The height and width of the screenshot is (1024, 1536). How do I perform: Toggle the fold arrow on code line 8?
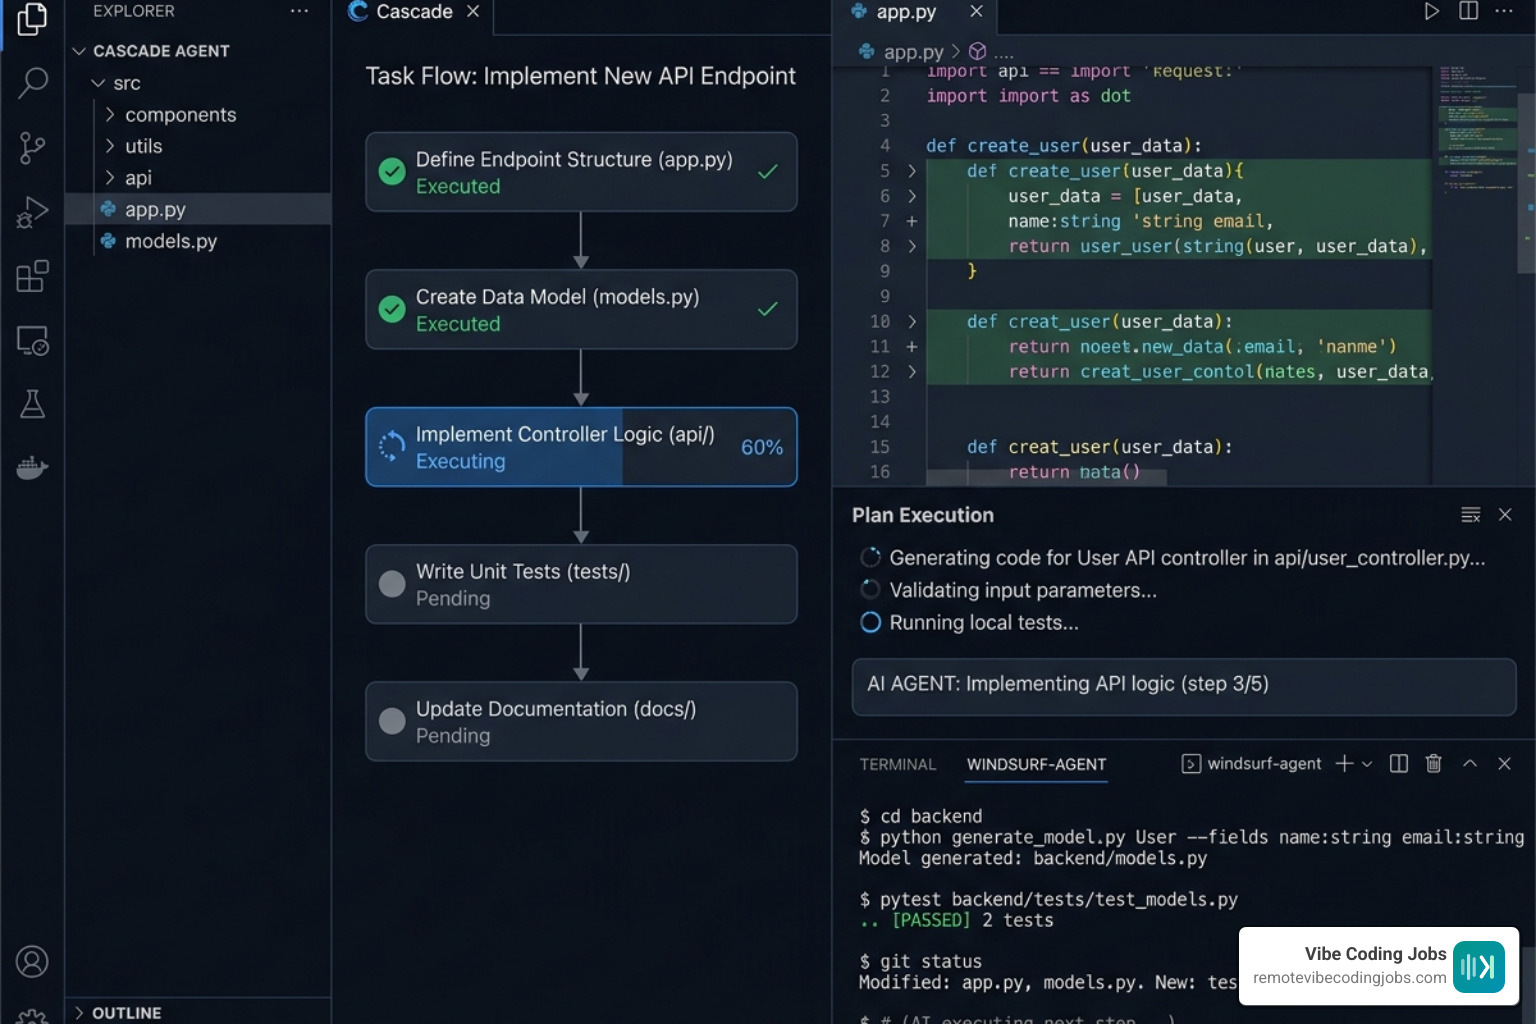click(x=911, y=246)
